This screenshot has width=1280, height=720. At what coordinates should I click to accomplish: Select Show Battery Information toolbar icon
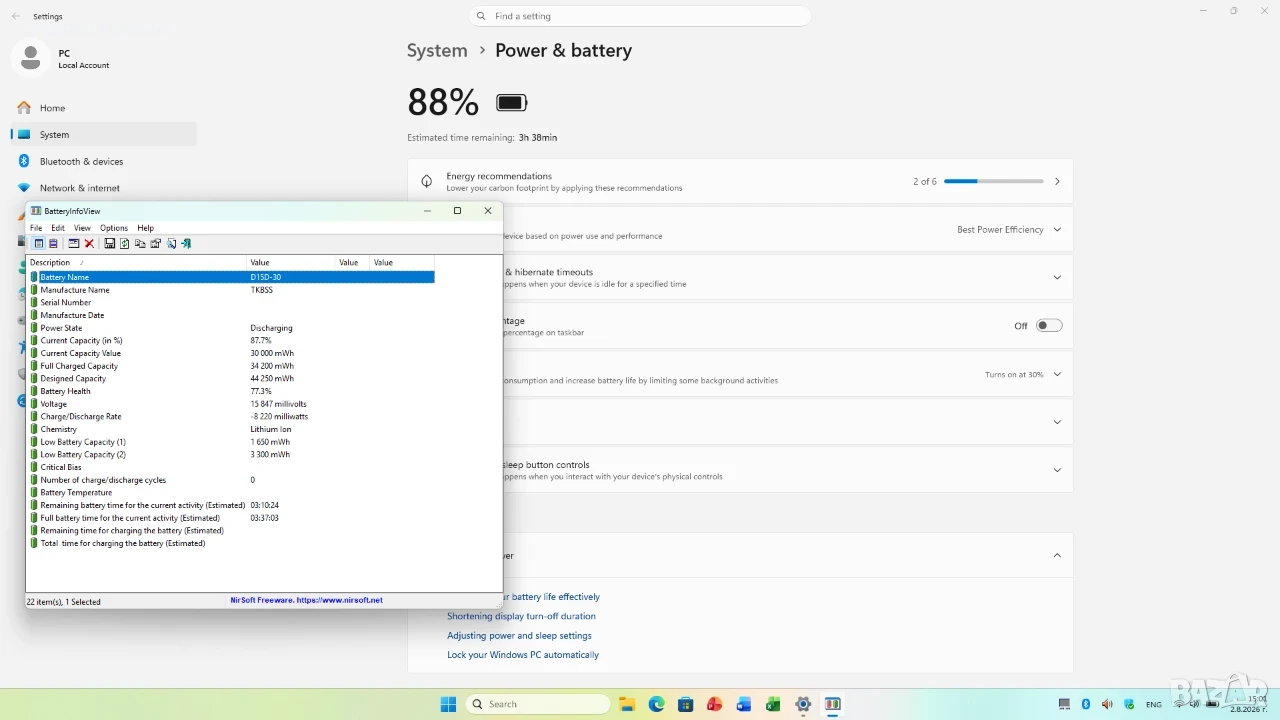coord(39,243)
